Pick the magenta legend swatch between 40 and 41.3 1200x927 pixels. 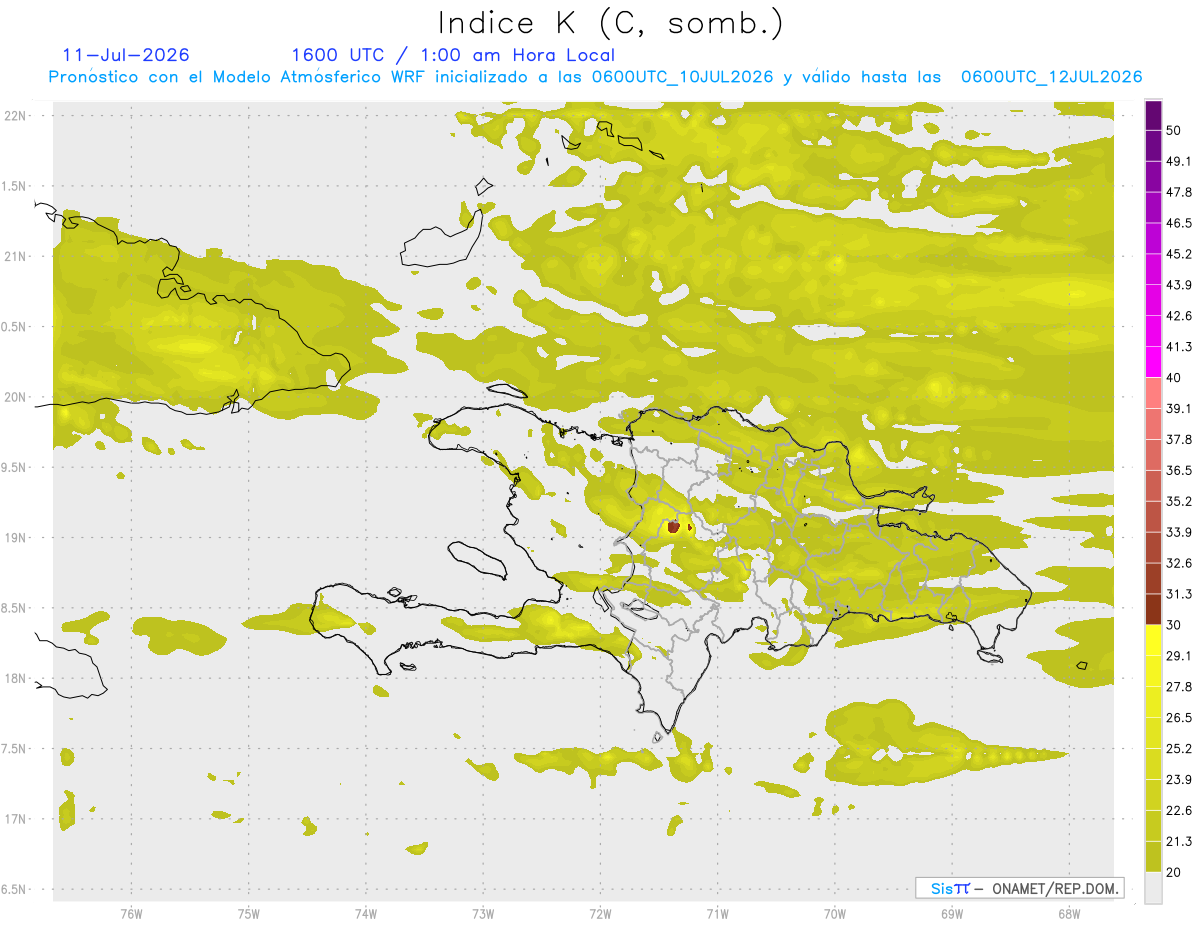coord(1153,362)
